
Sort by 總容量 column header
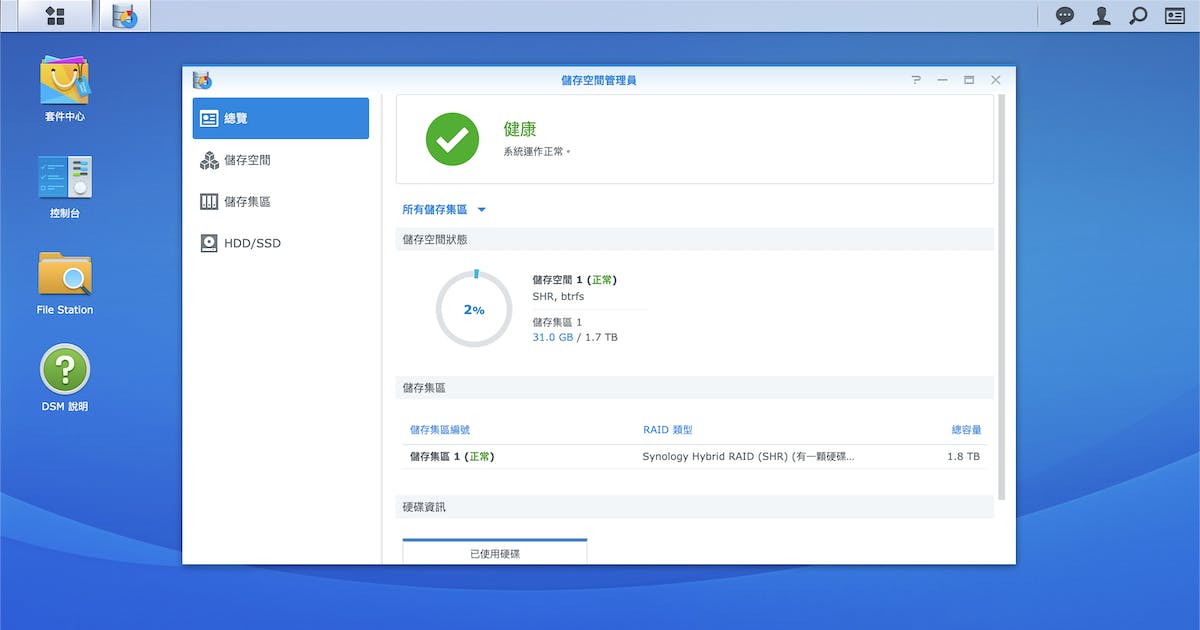pos(966,430)
